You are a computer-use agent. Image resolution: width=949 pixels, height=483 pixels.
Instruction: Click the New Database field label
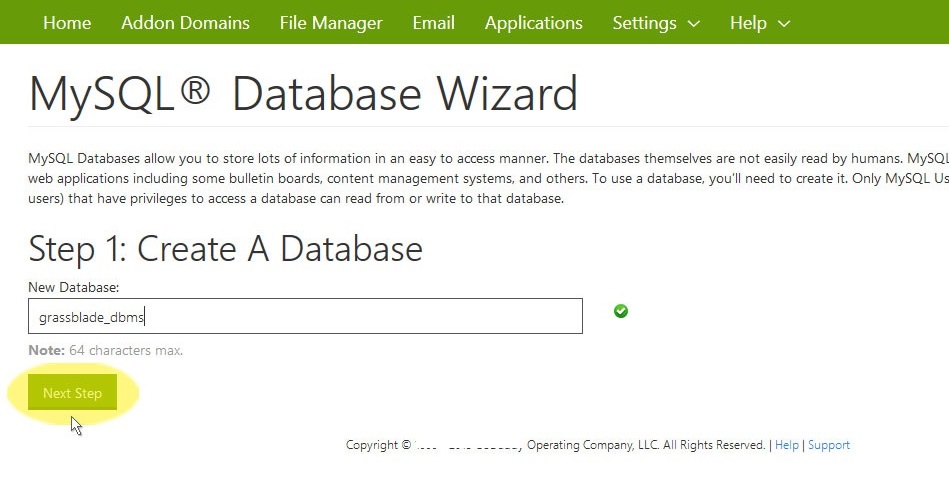point(73,287)
